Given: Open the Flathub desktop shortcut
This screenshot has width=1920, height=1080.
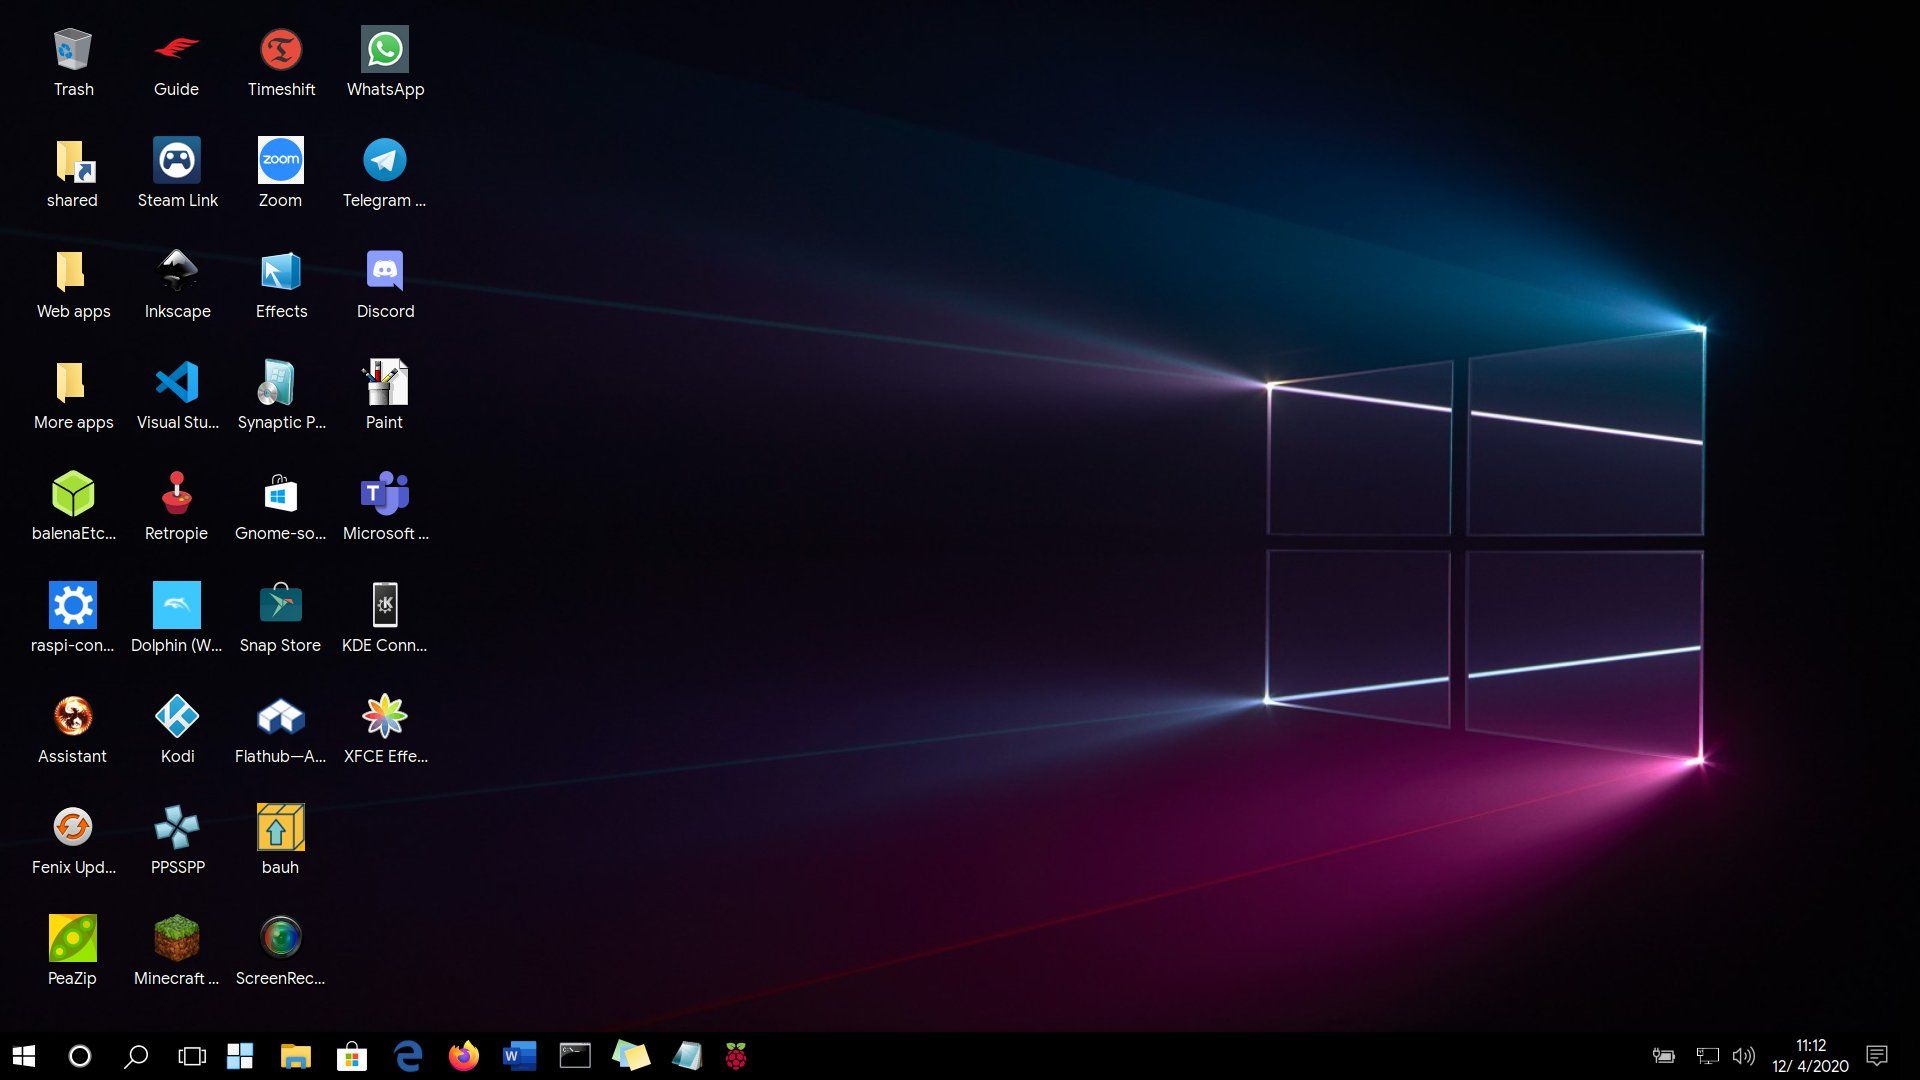Looking at the screenshot, I should coord(281,717).
